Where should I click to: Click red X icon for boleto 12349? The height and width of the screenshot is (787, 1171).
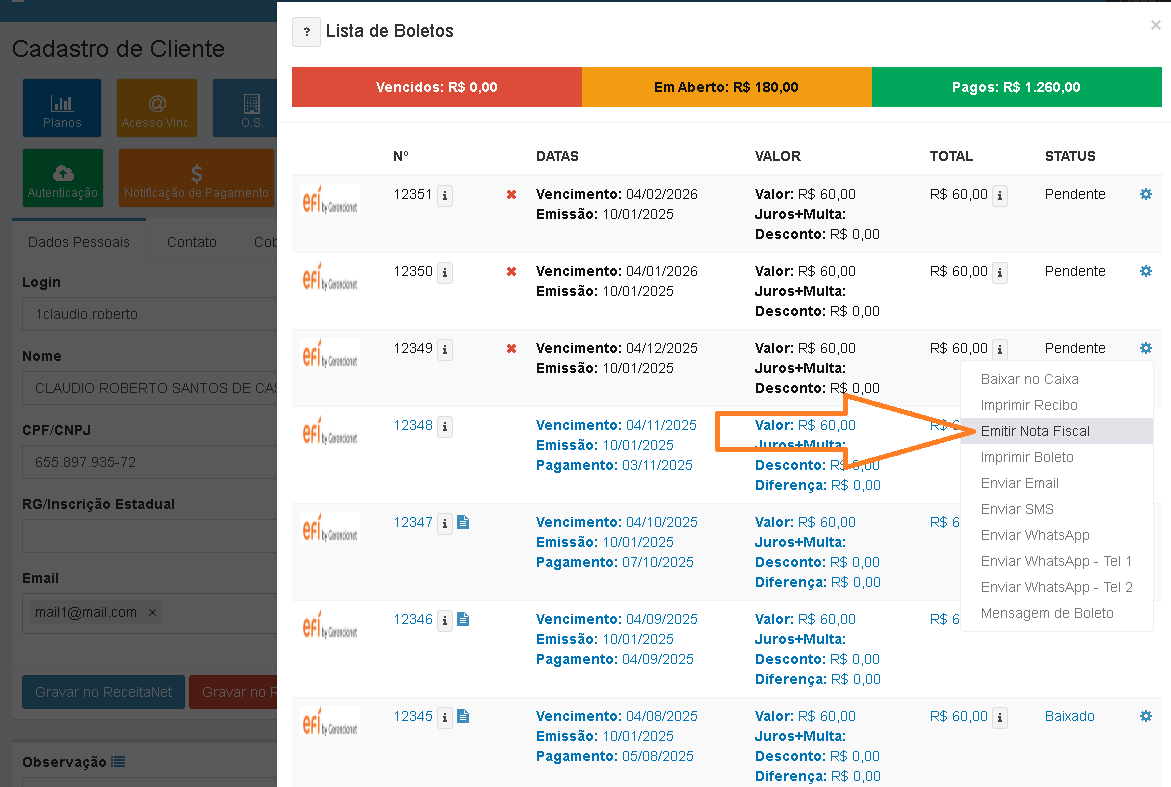click(511, 349)
